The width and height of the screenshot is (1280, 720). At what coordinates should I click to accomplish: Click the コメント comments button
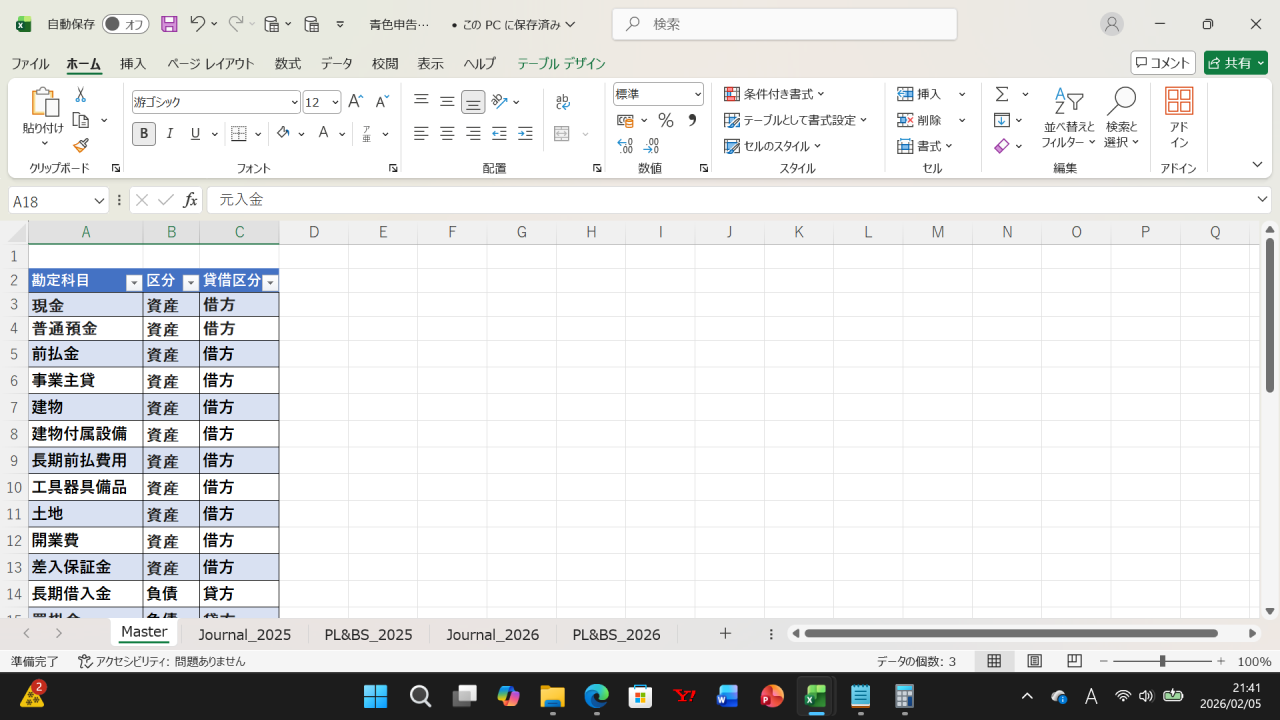[x=1162, y=63]
